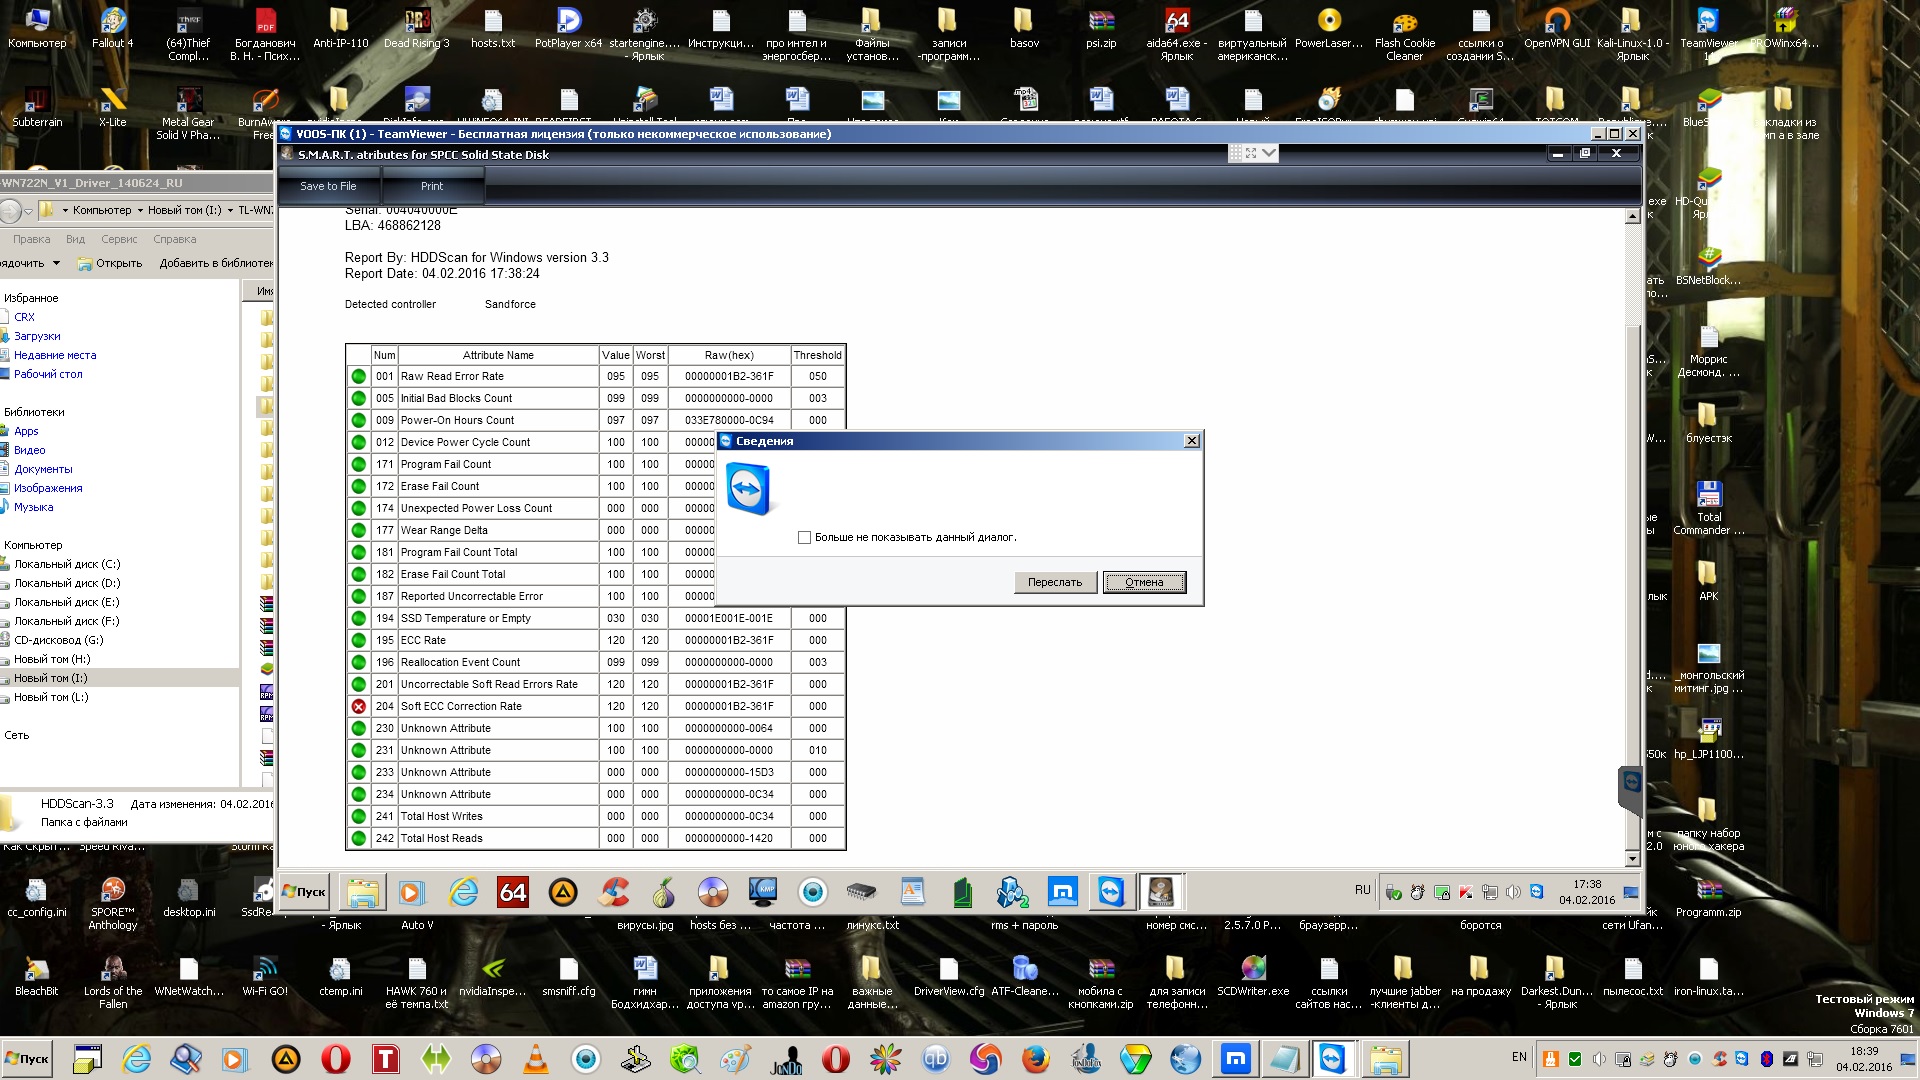Open VLC cone icon in bottom taskbar
The image size is (1920, 1080).
coord(536,1059)
